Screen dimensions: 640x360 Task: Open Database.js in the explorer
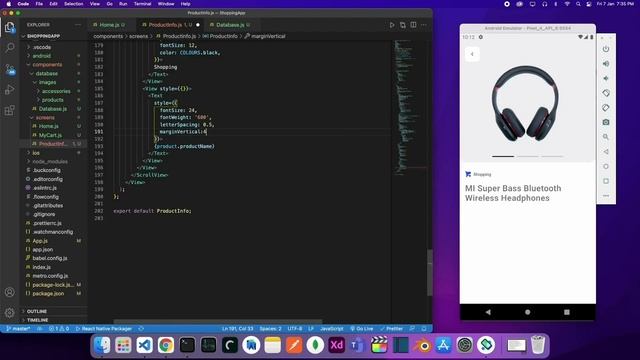[x=53, y=109]
